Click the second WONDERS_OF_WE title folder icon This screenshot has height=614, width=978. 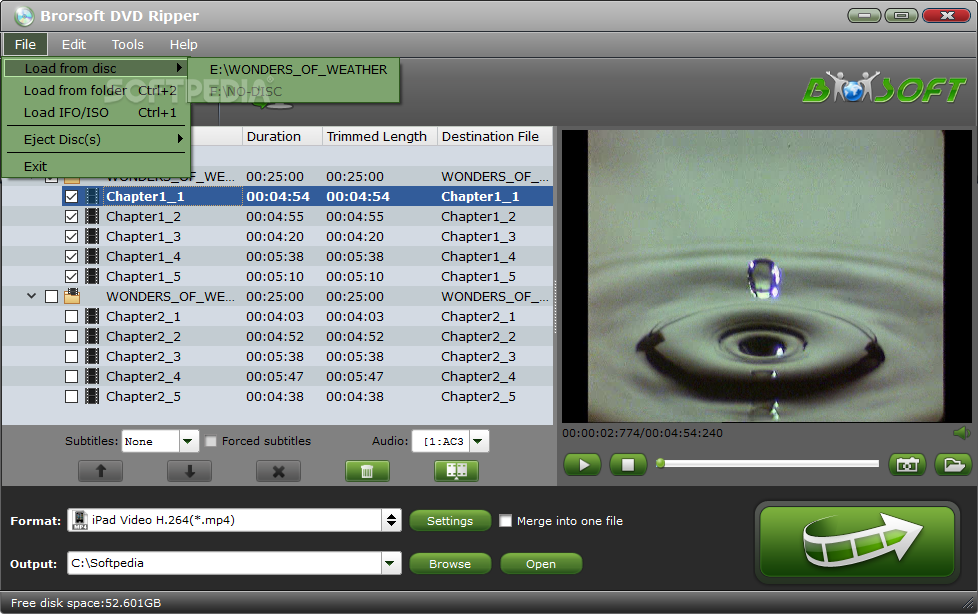coord(72,296)
